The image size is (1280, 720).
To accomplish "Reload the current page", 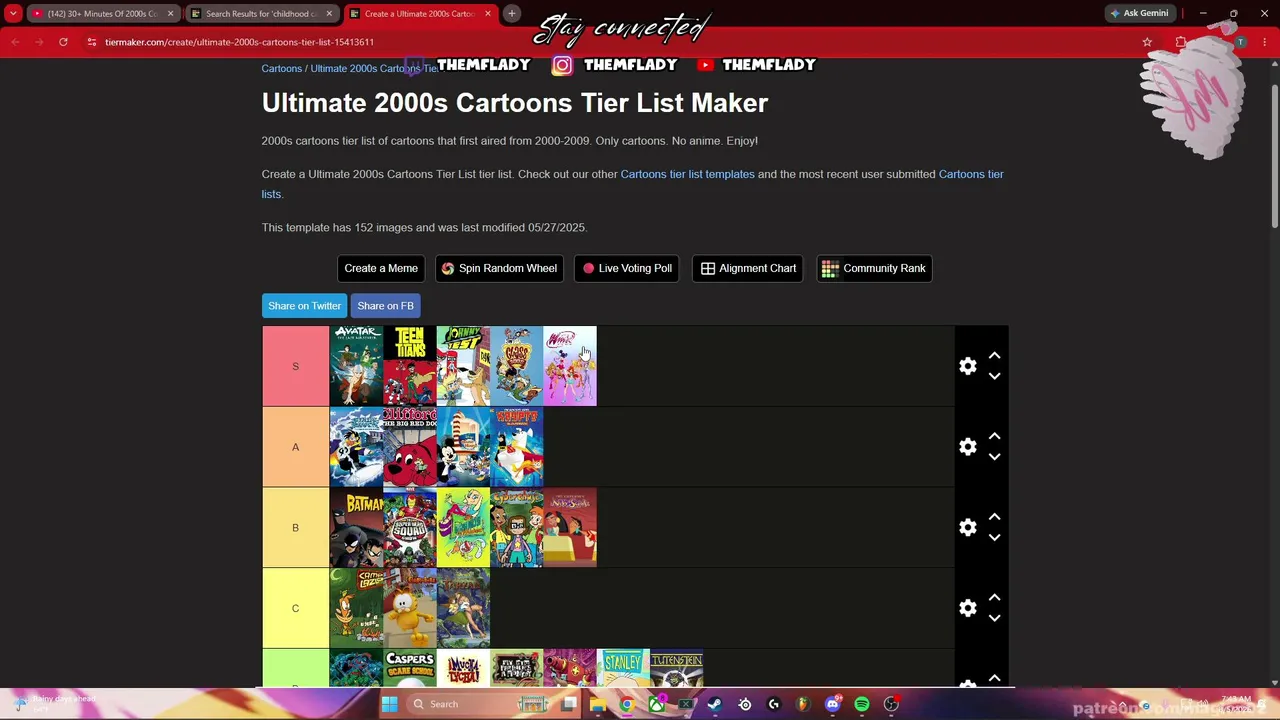I will point(63,42).
